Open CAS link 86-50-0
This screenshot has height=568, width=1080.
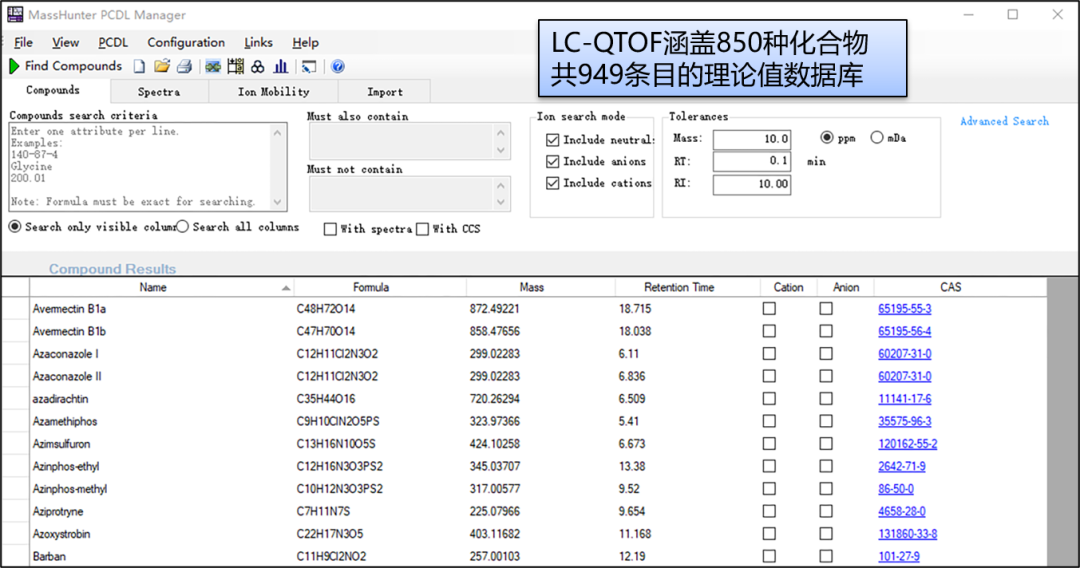click(895, 489)
